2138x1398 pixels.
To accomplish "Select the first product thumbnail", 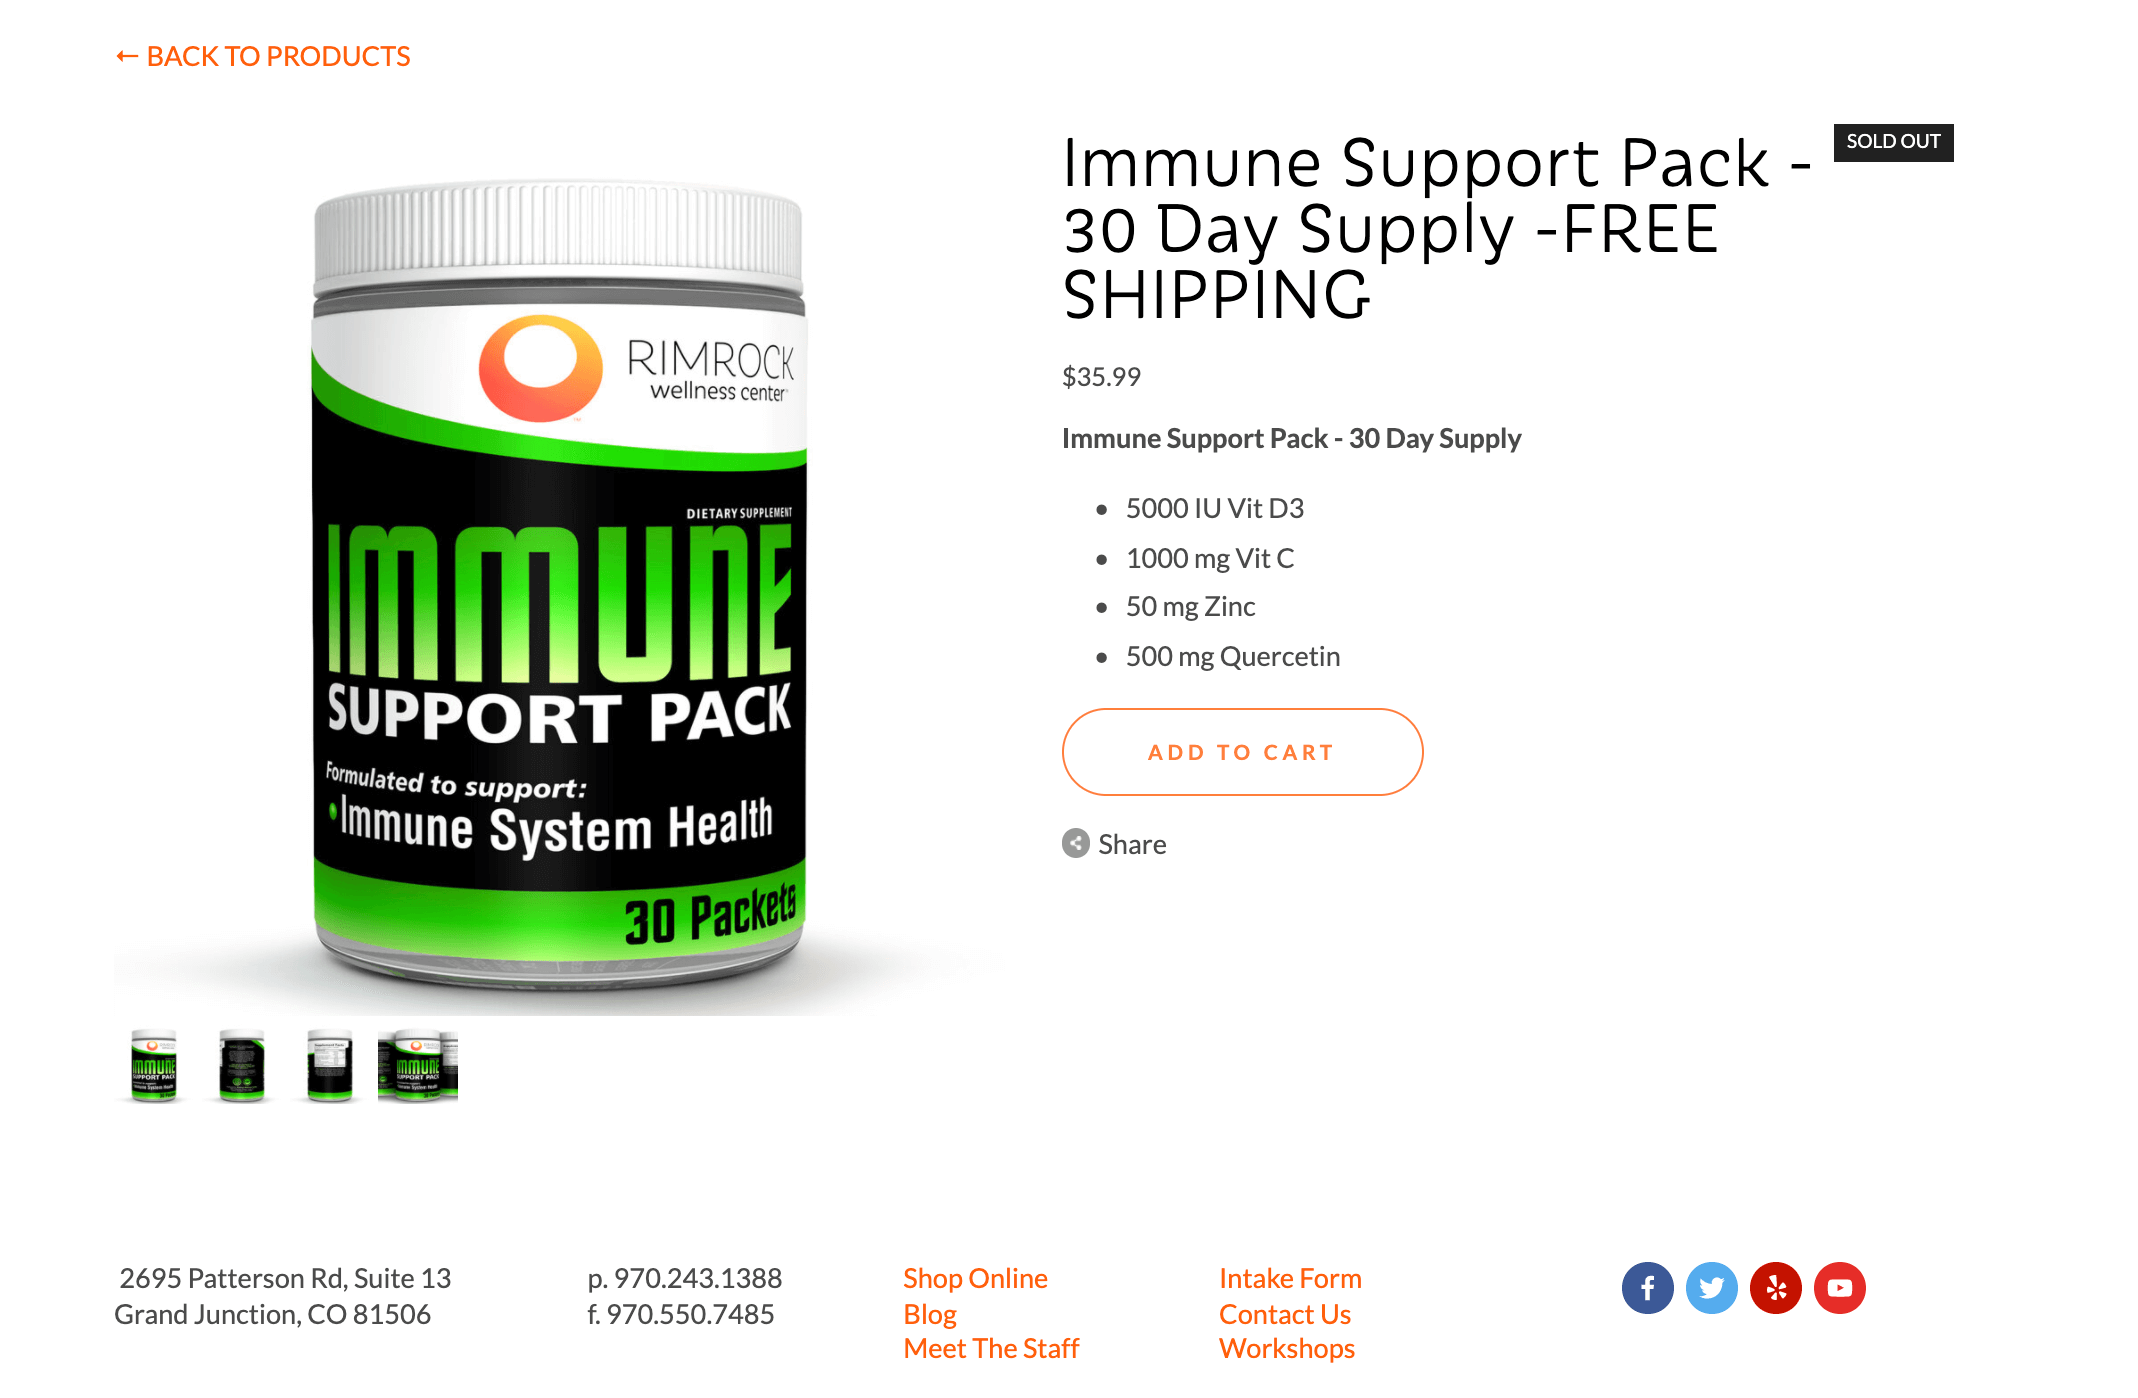I will (154, 1066).
